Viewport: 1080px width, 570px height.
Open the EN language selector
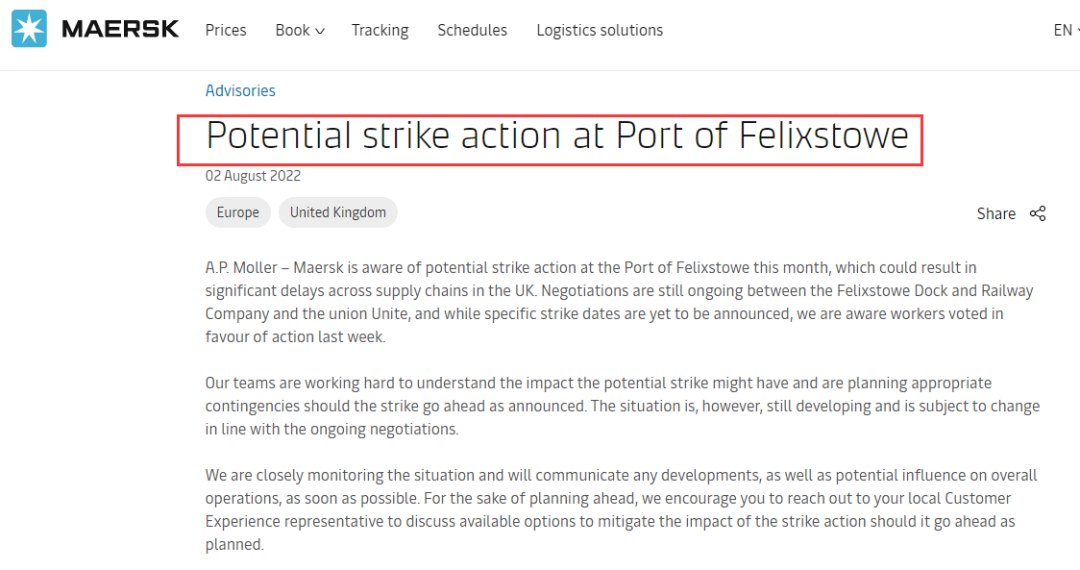pyautogui.click(x=1066, y=30)
